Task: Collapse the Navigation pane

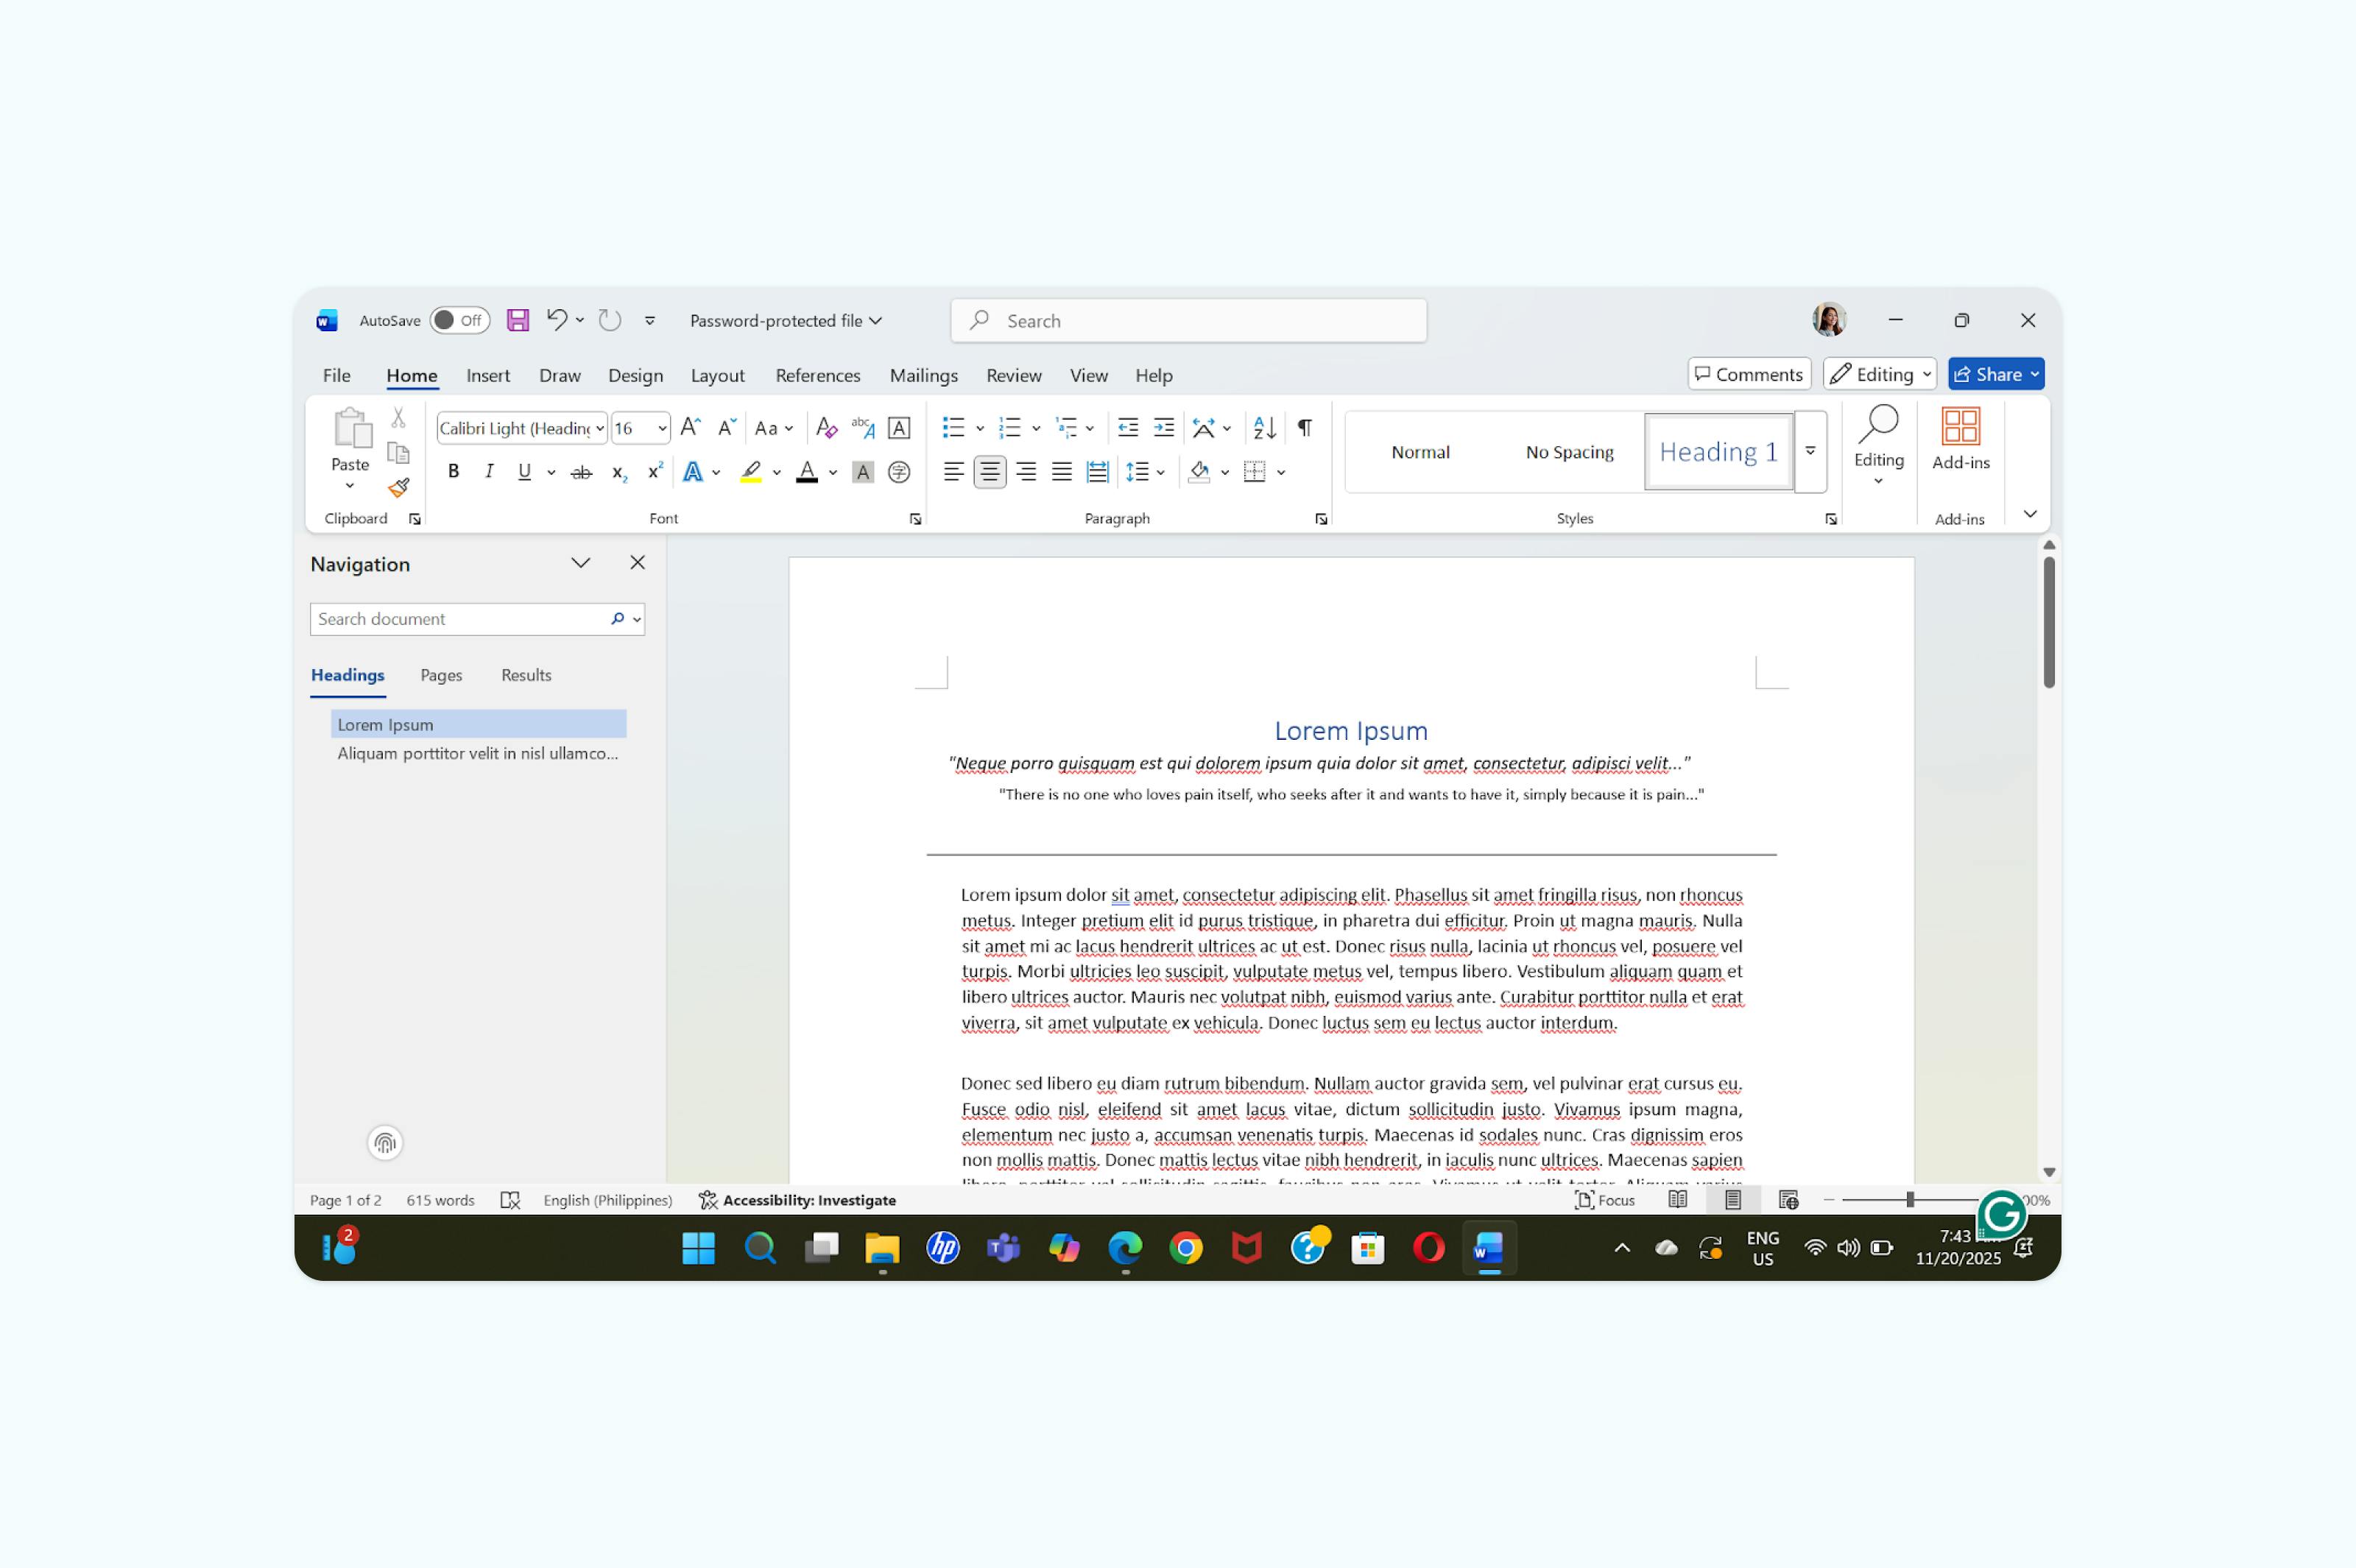Action: (x=581, y=562)
